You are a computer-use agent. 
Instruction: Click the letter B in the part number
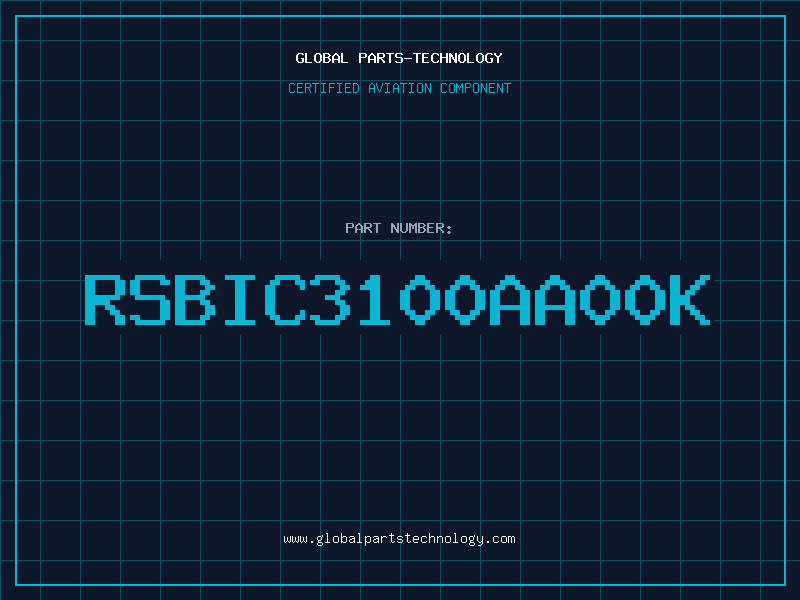point(195,299)
